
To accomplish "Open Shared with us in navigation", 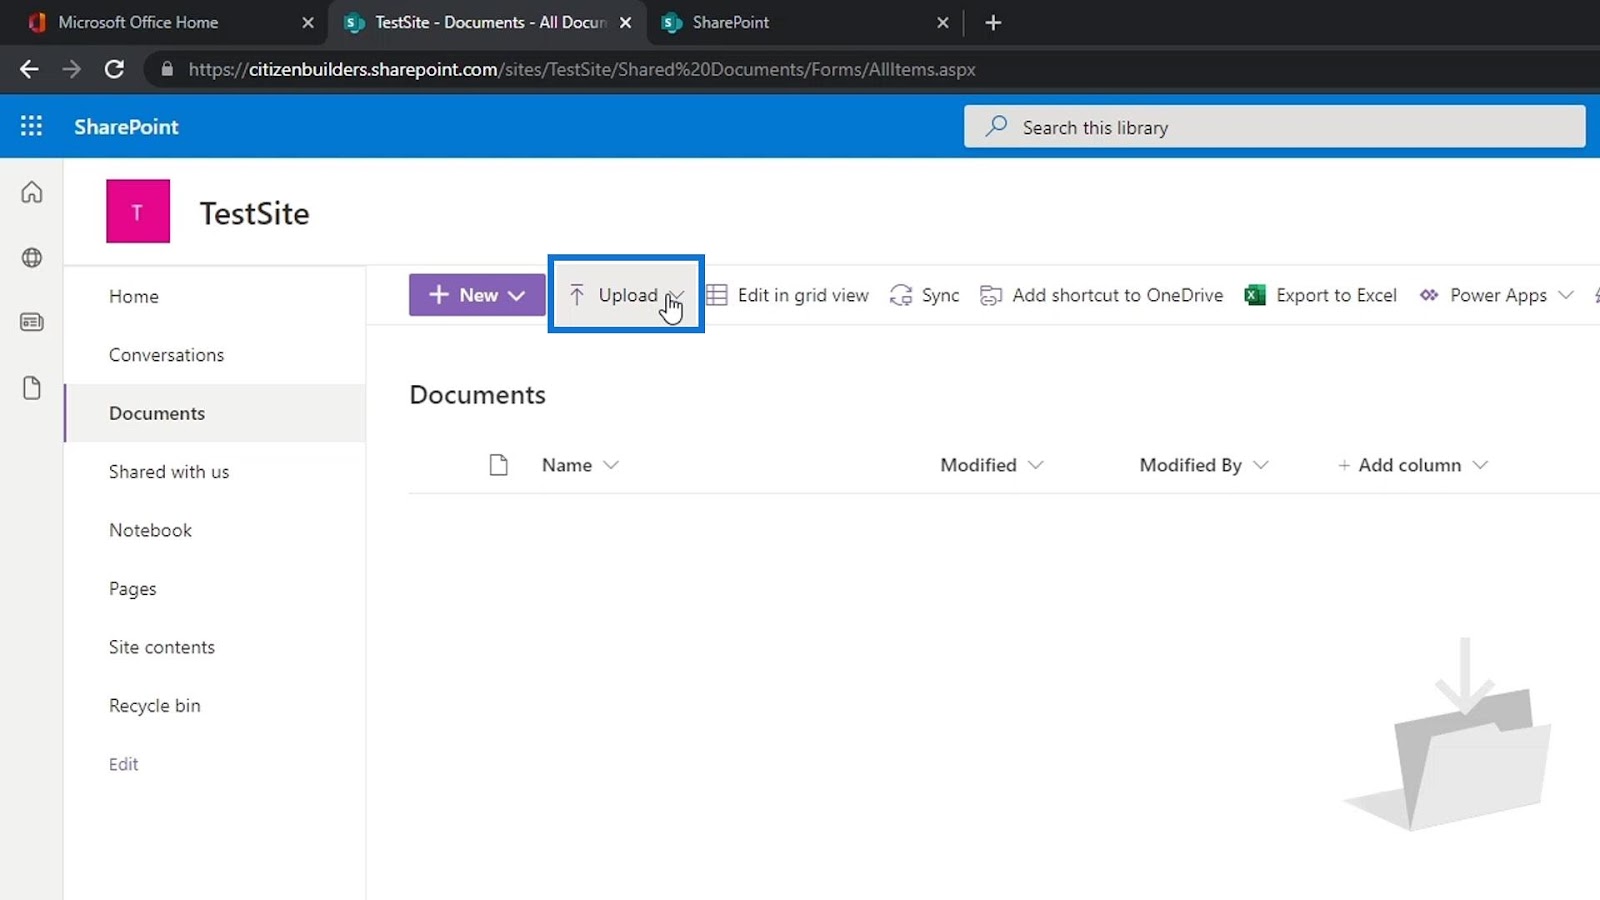I will (169, 472).
